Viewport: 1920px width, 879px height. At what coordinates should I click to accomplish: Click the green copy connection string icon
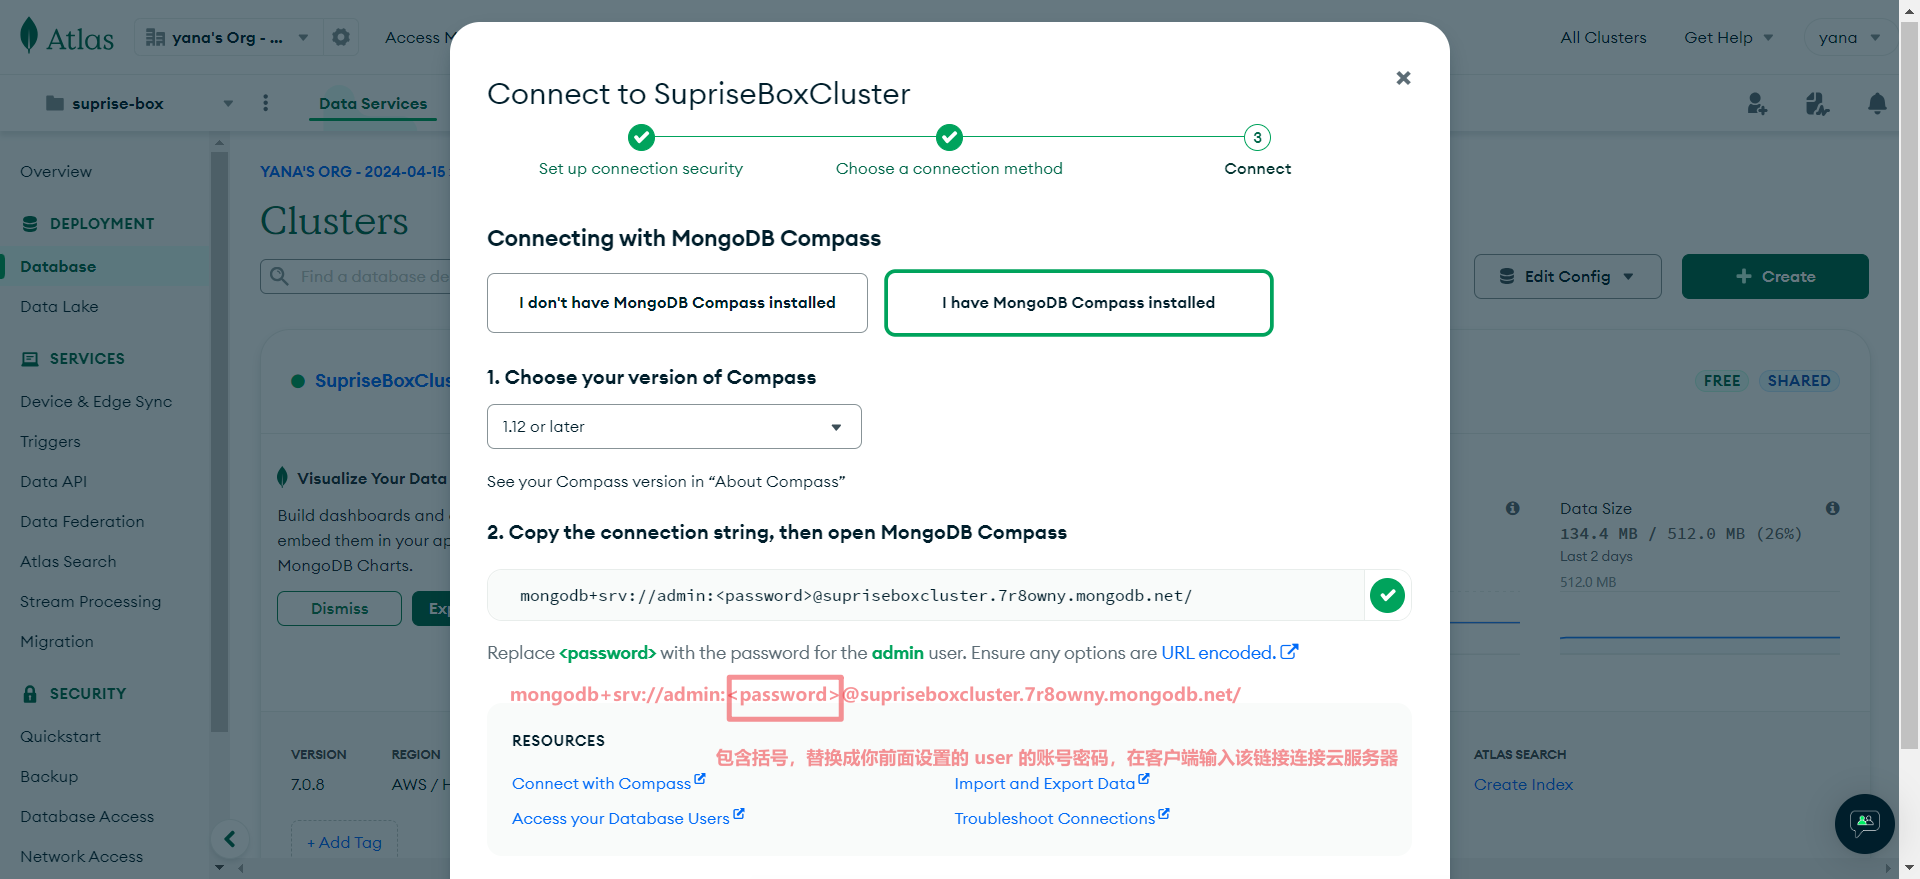pos(1387,596)
